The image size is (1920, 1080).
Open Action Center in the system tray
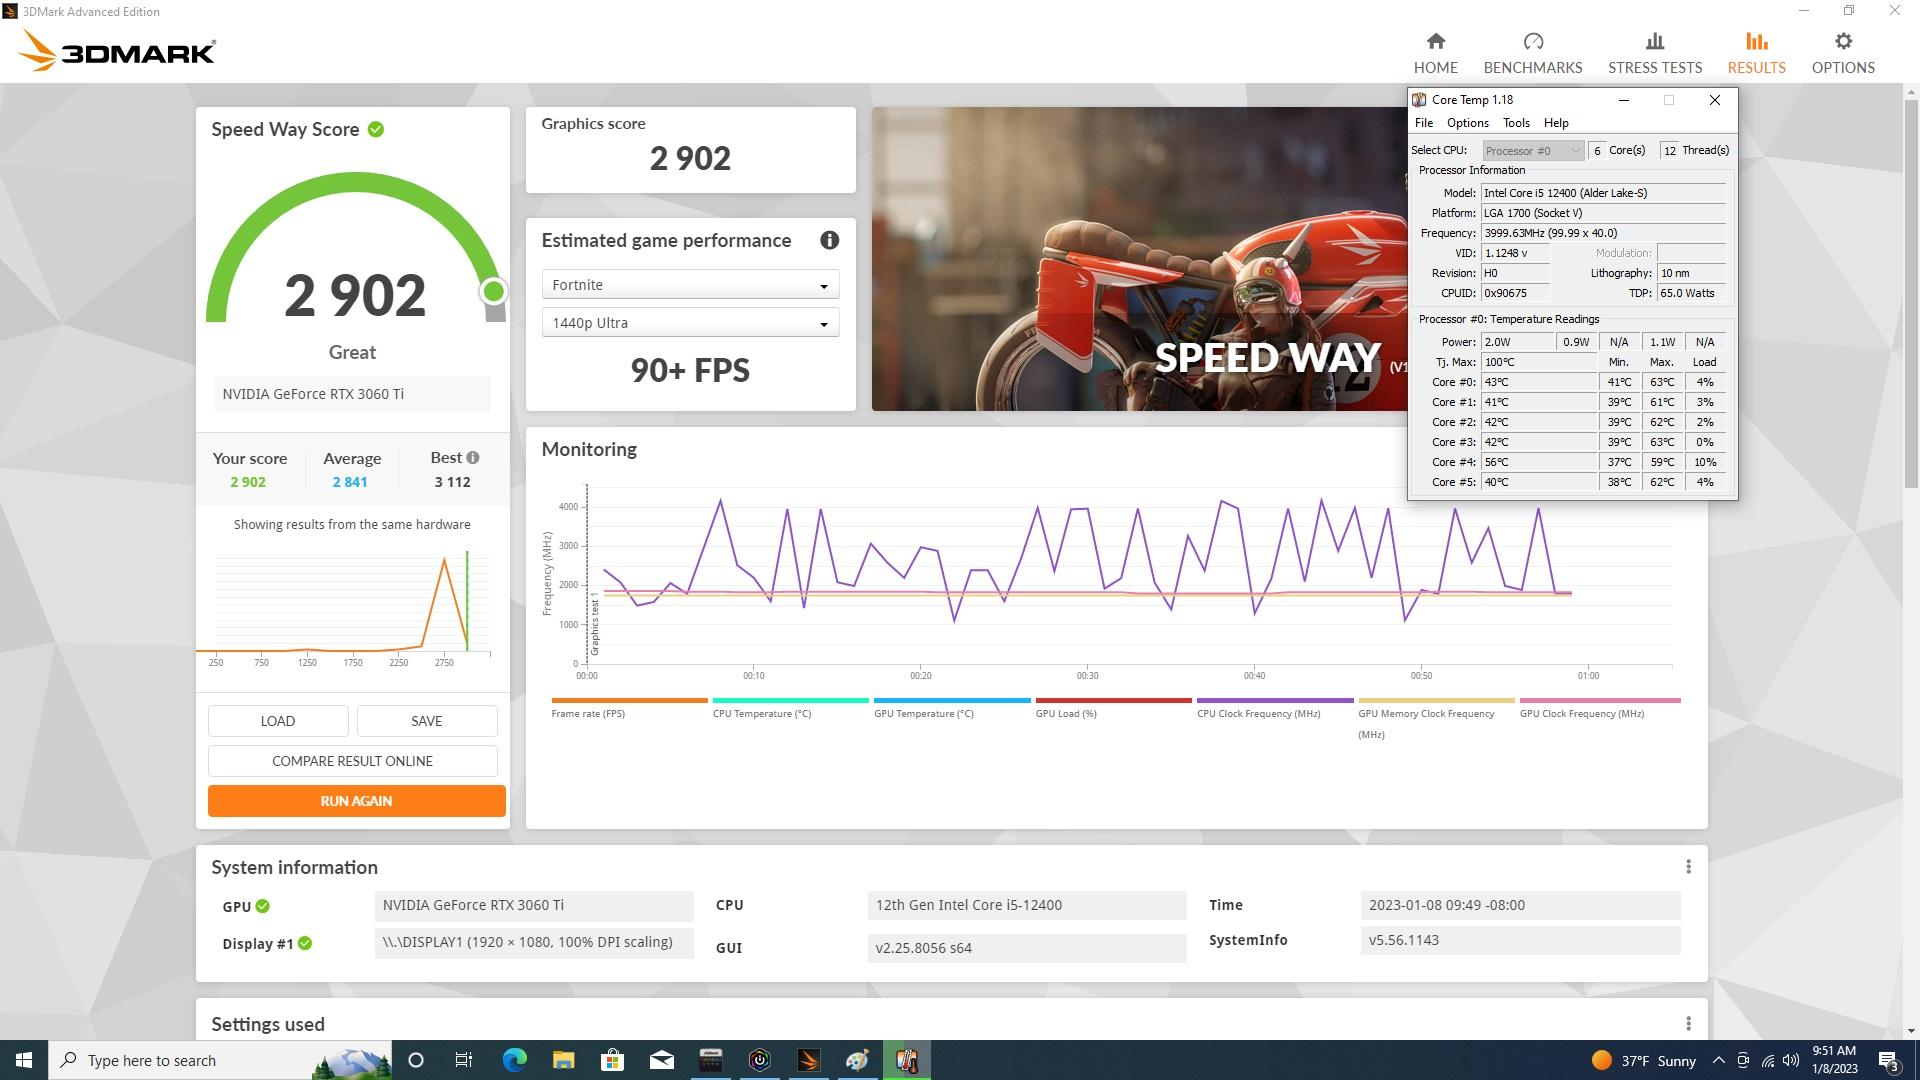pyautogui.click(x=1888, y=1060)
